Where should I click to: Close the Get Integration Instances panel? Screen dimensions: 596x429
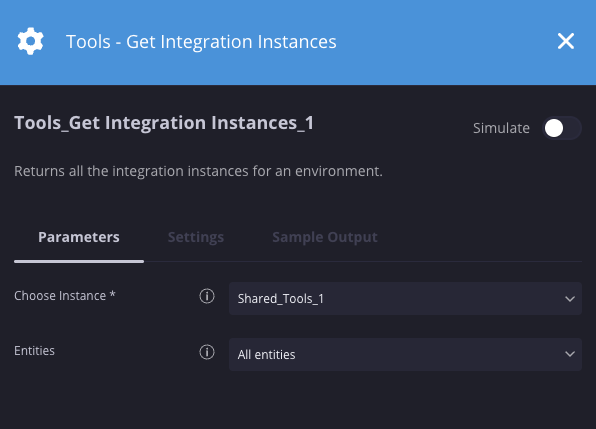pyautogui.click(x=566, y=41)
